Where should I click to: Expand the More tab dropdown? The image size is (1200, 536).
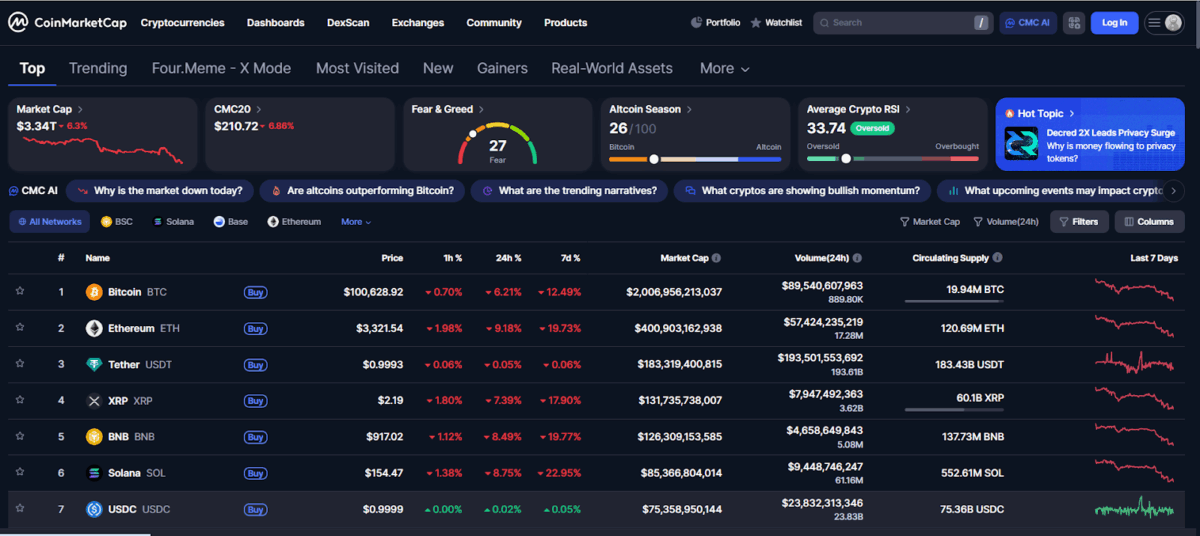(725, 68)
